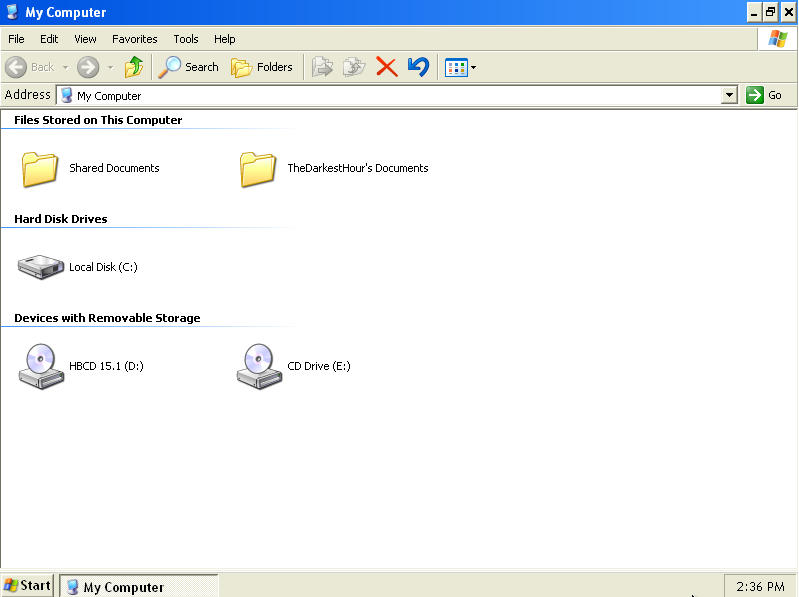Go up one folder level
This screenshot has height=597, width=799.
[134, 67]
